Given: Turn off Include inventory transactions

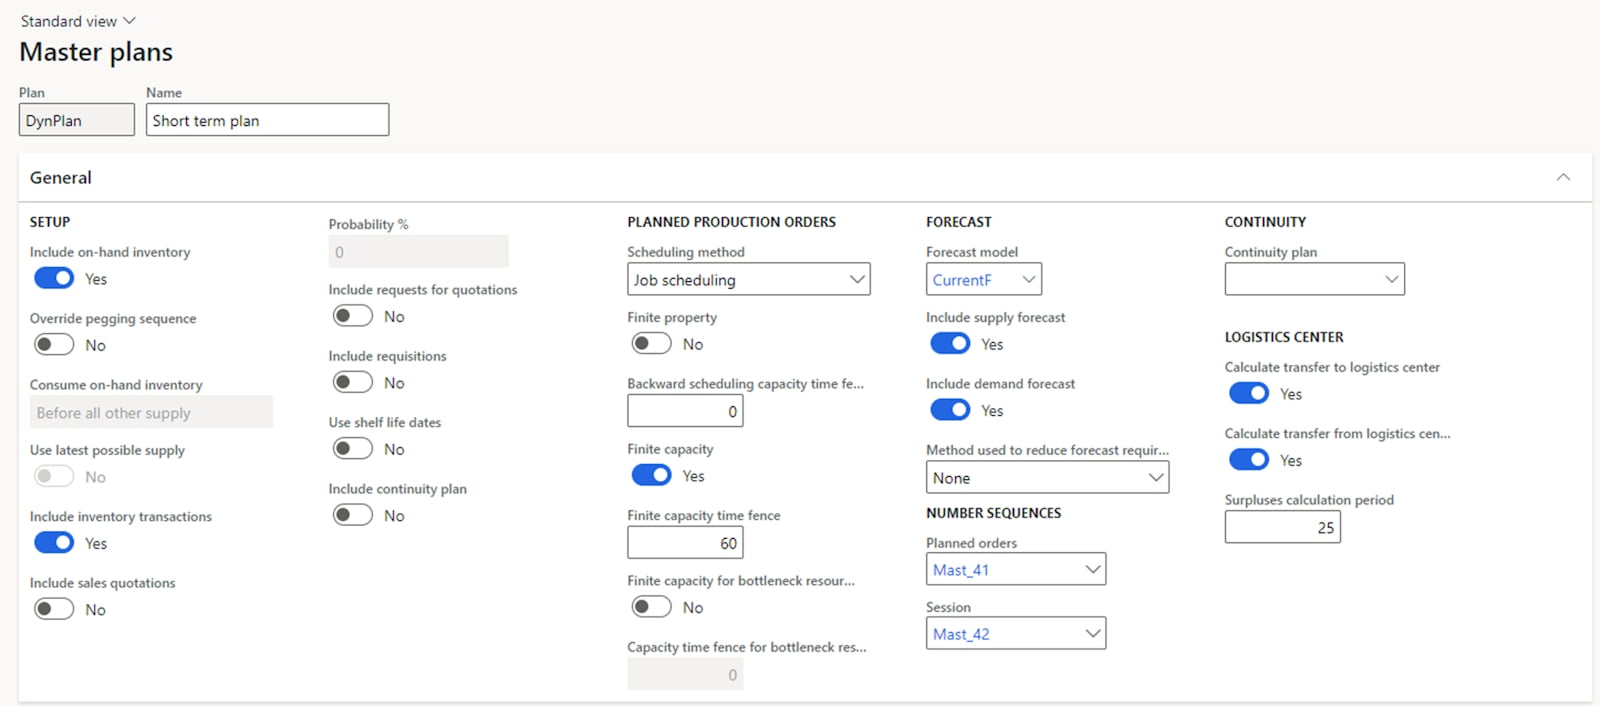Looking at the screenshot, I should click(54, 543).
